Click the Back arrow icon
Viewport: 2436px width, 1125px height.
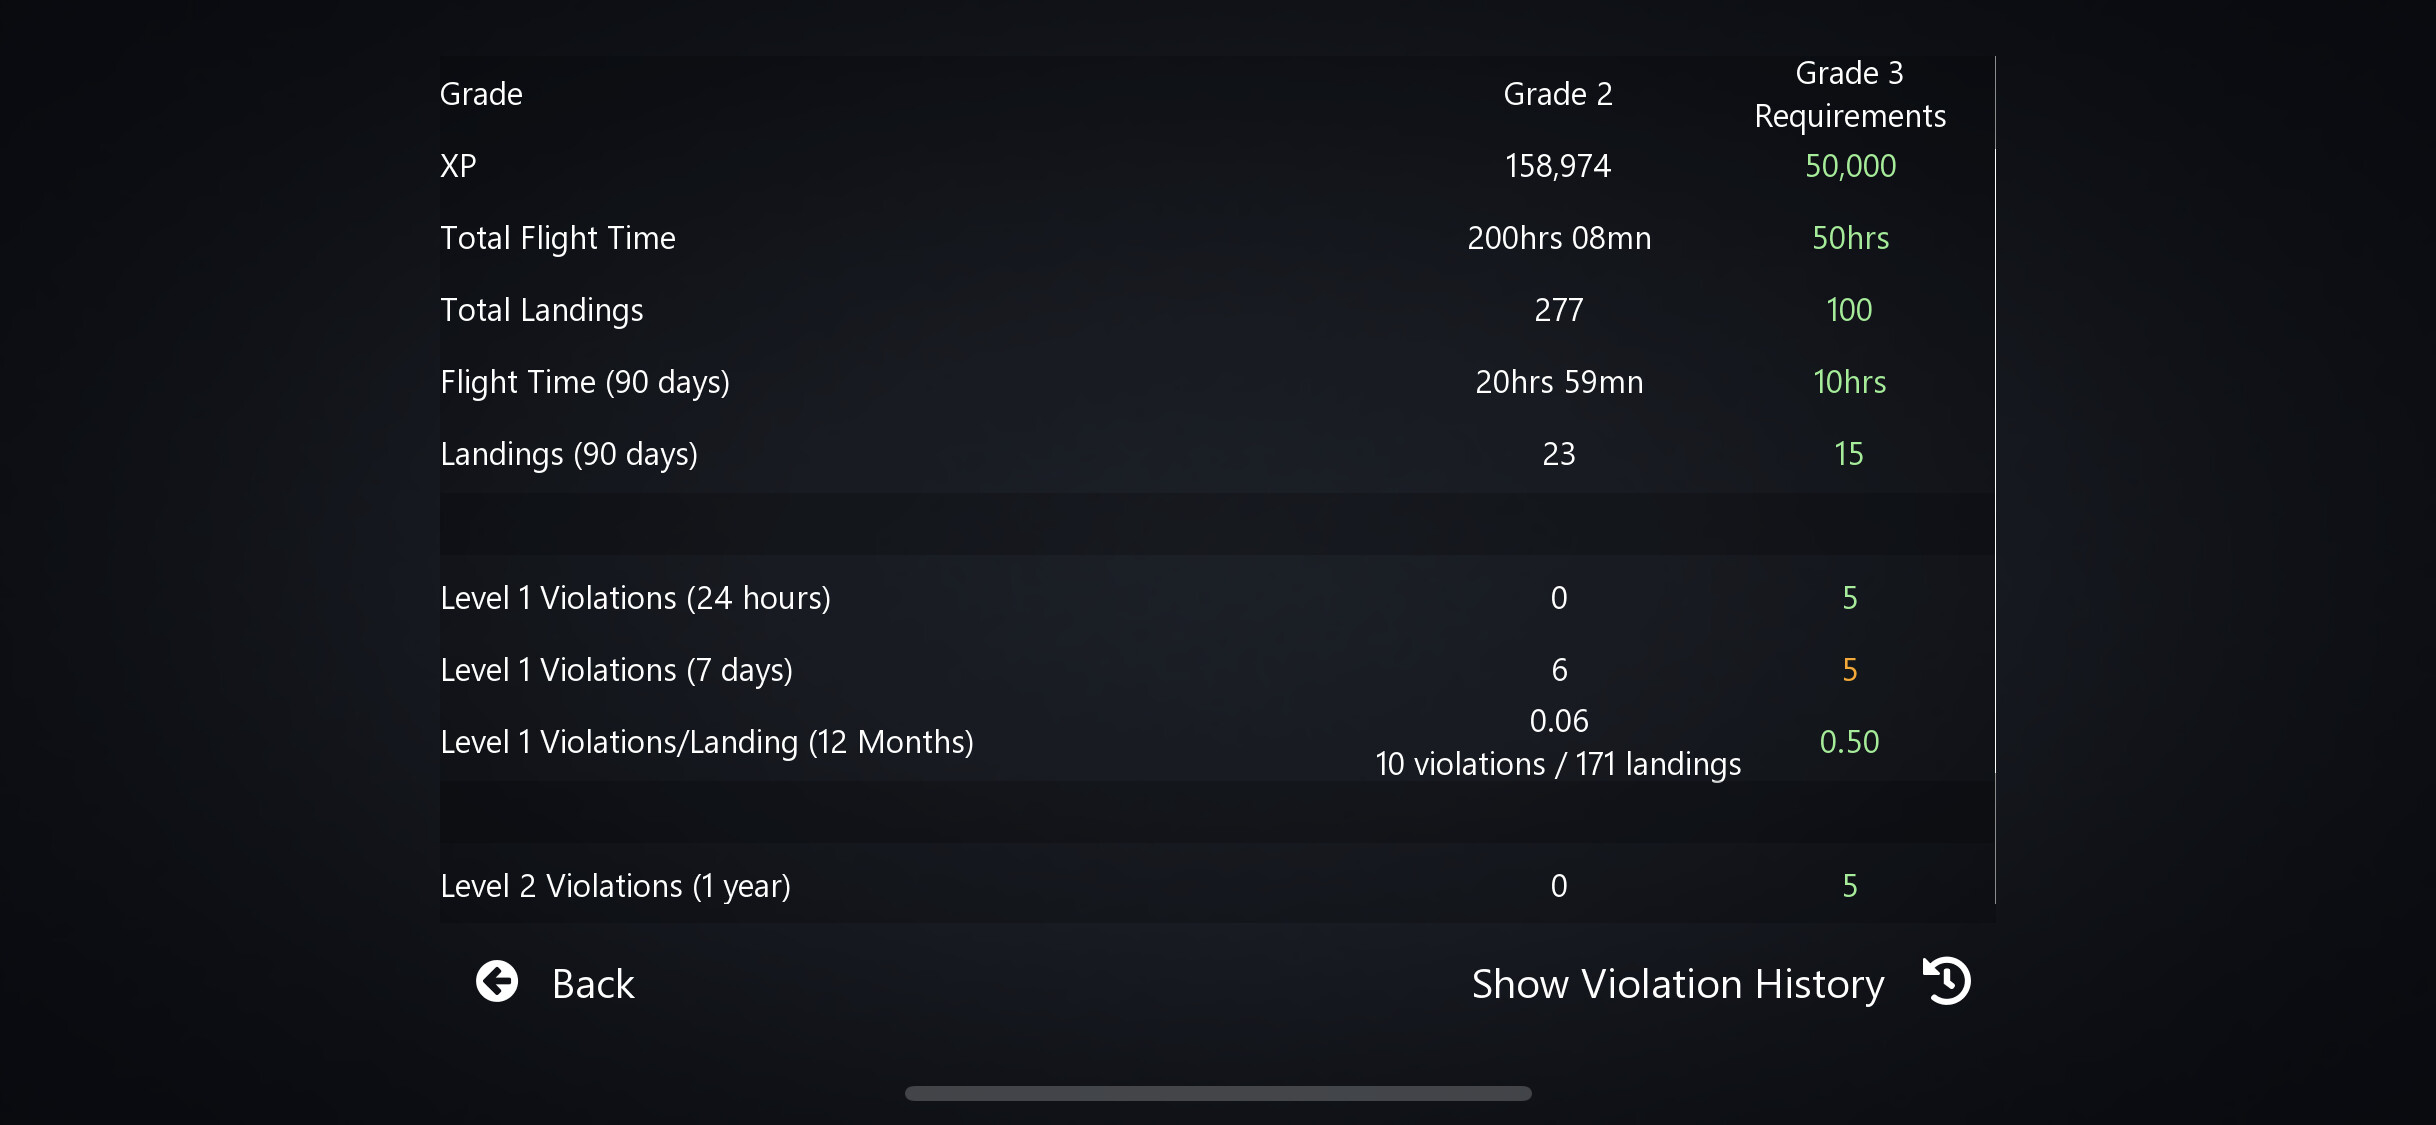tap(497, 982)
